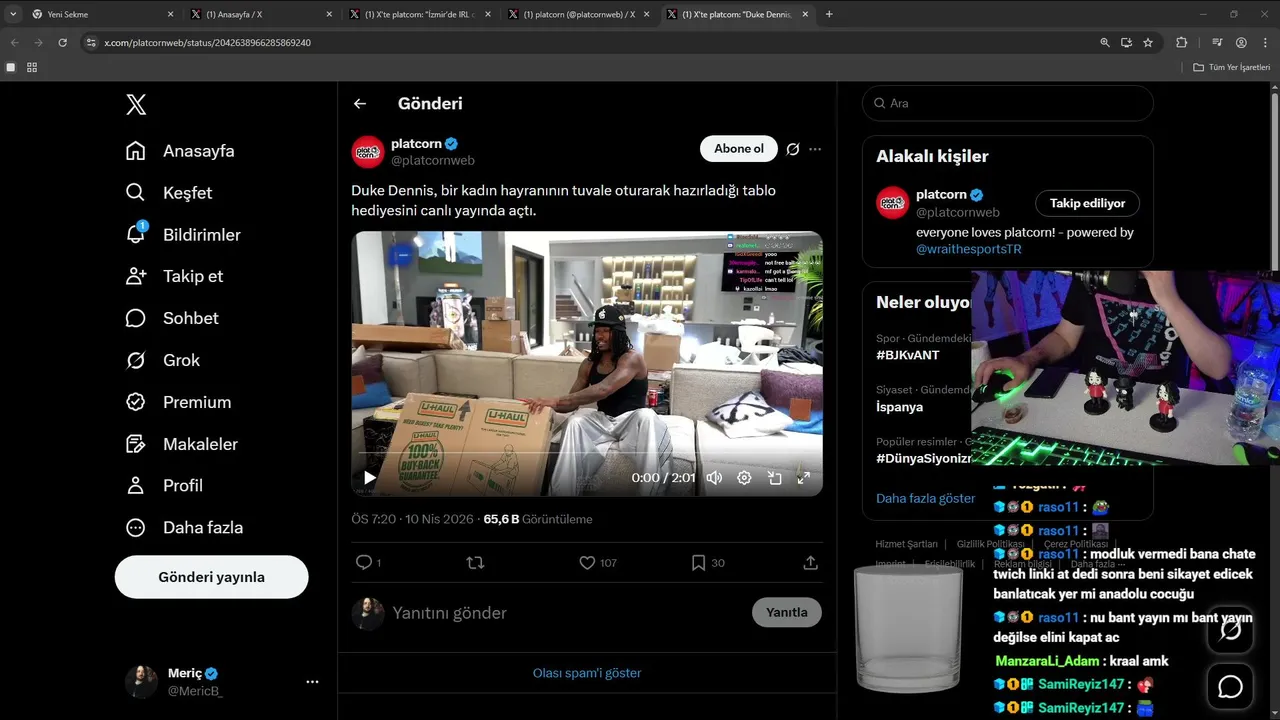Open browser extensions puzzle icon
Image resolution: width=1280 pixels, height=720 pixels.
pyautogui.click(x=1182, y=43)
